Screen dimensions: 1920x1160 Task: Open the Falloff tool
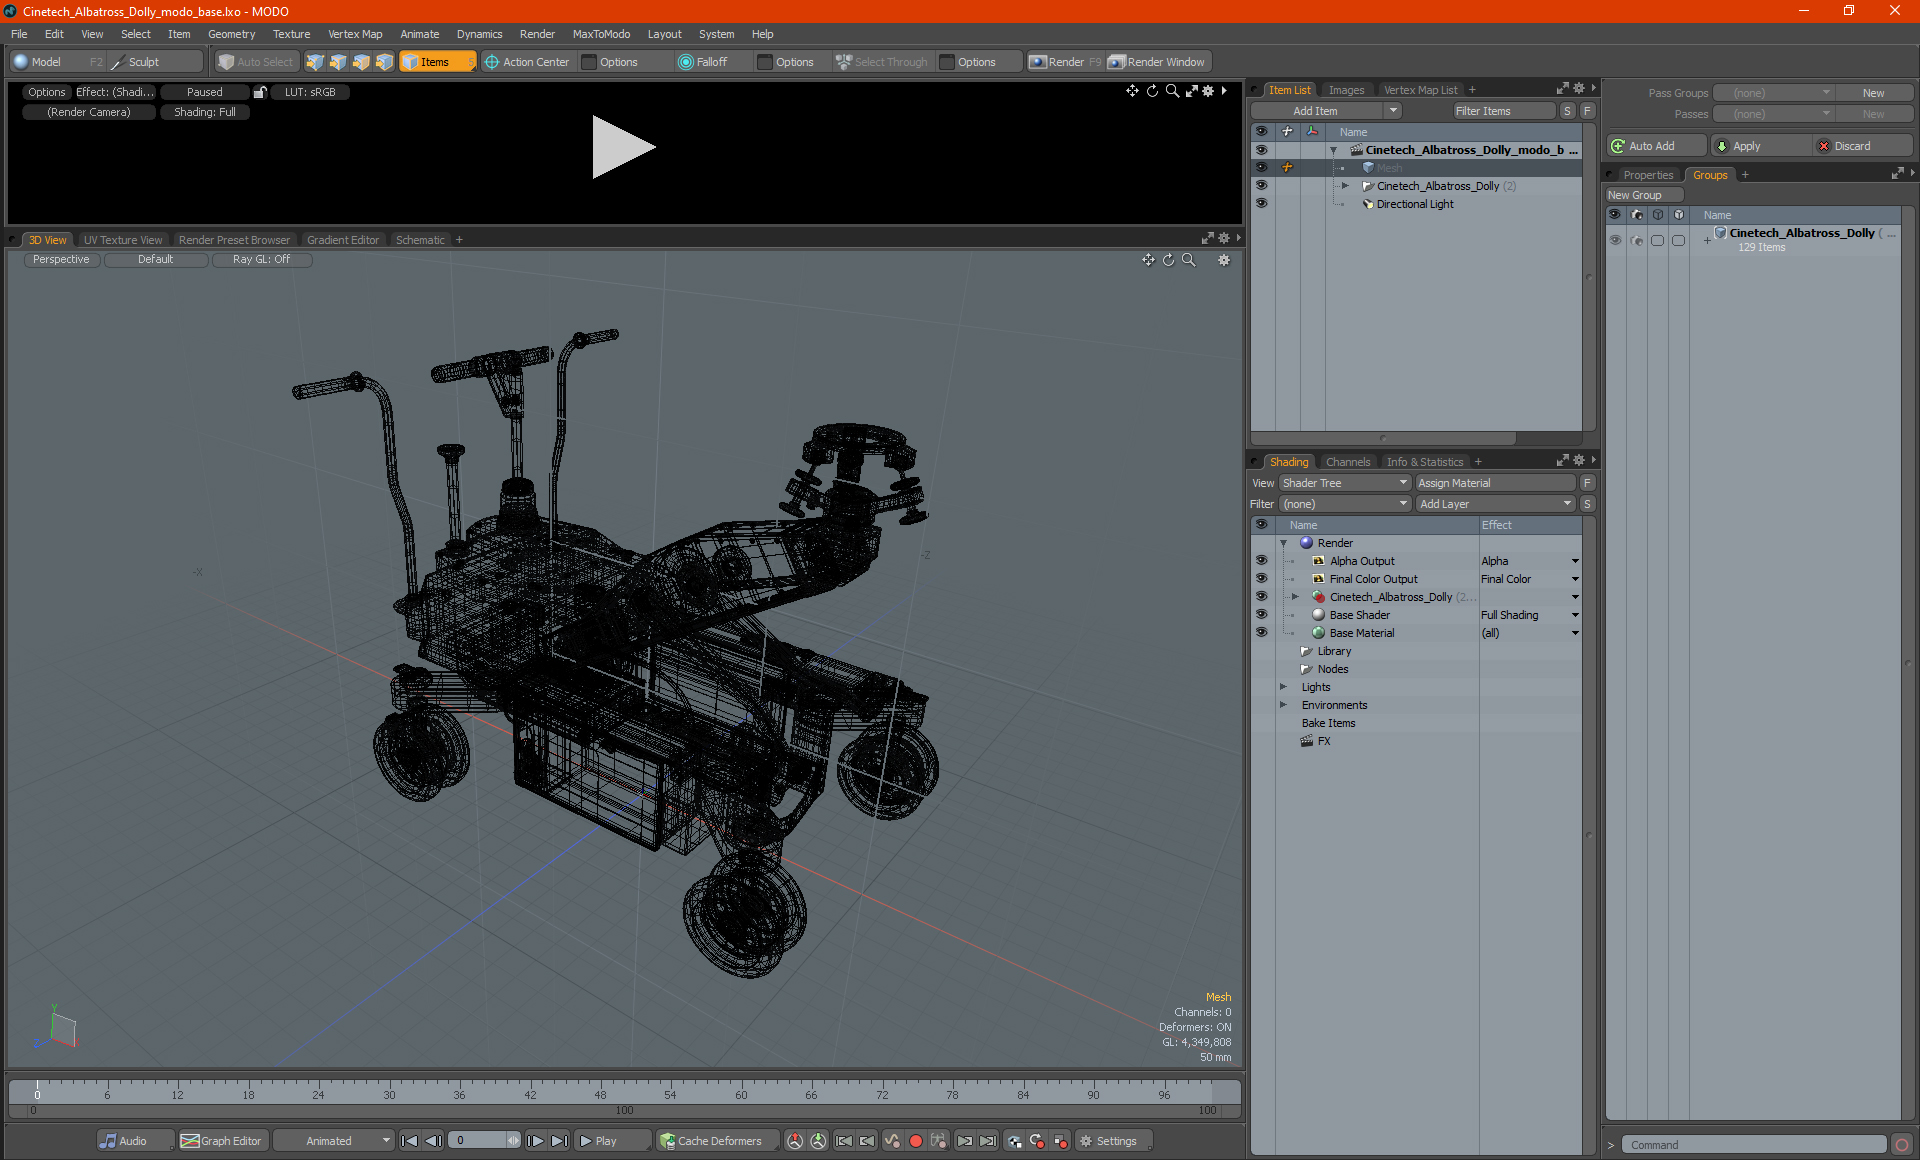(x=703, y=62)
